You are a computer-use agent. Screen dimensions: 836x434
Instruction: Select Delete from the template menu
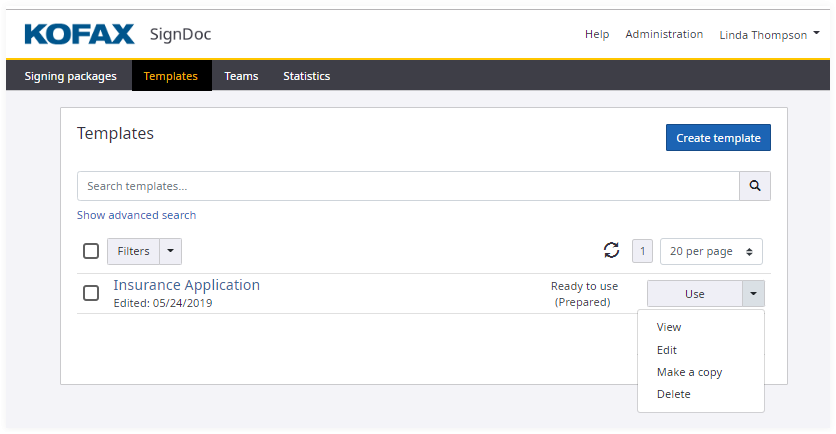[x=673, y=394]
